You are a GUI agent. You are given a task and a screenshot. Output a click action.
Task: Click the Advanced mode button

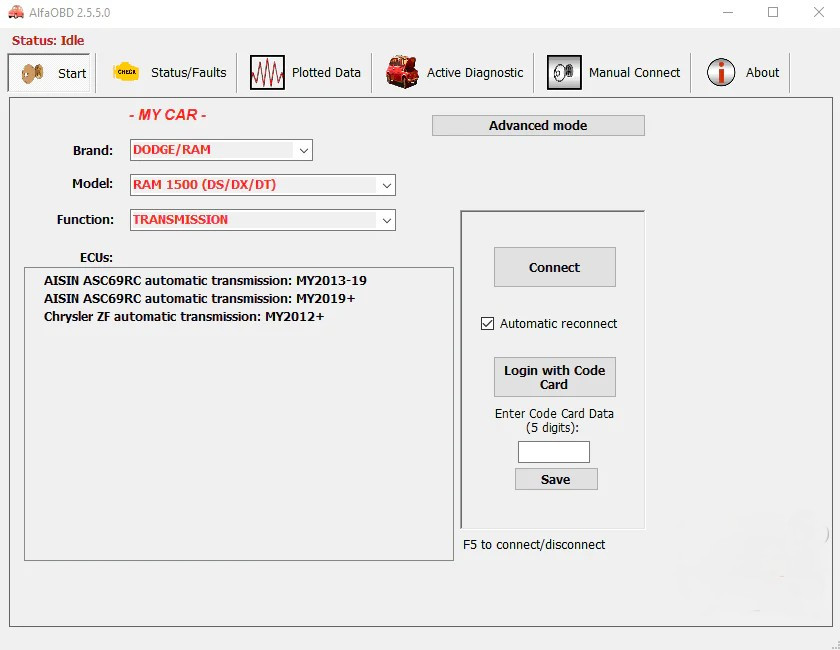pos(538,126)
